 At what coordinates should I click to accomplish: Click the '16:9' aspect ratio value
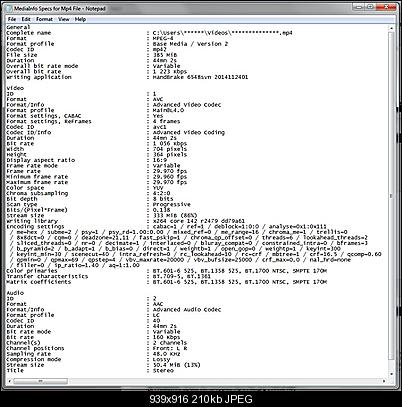(160, 160)
